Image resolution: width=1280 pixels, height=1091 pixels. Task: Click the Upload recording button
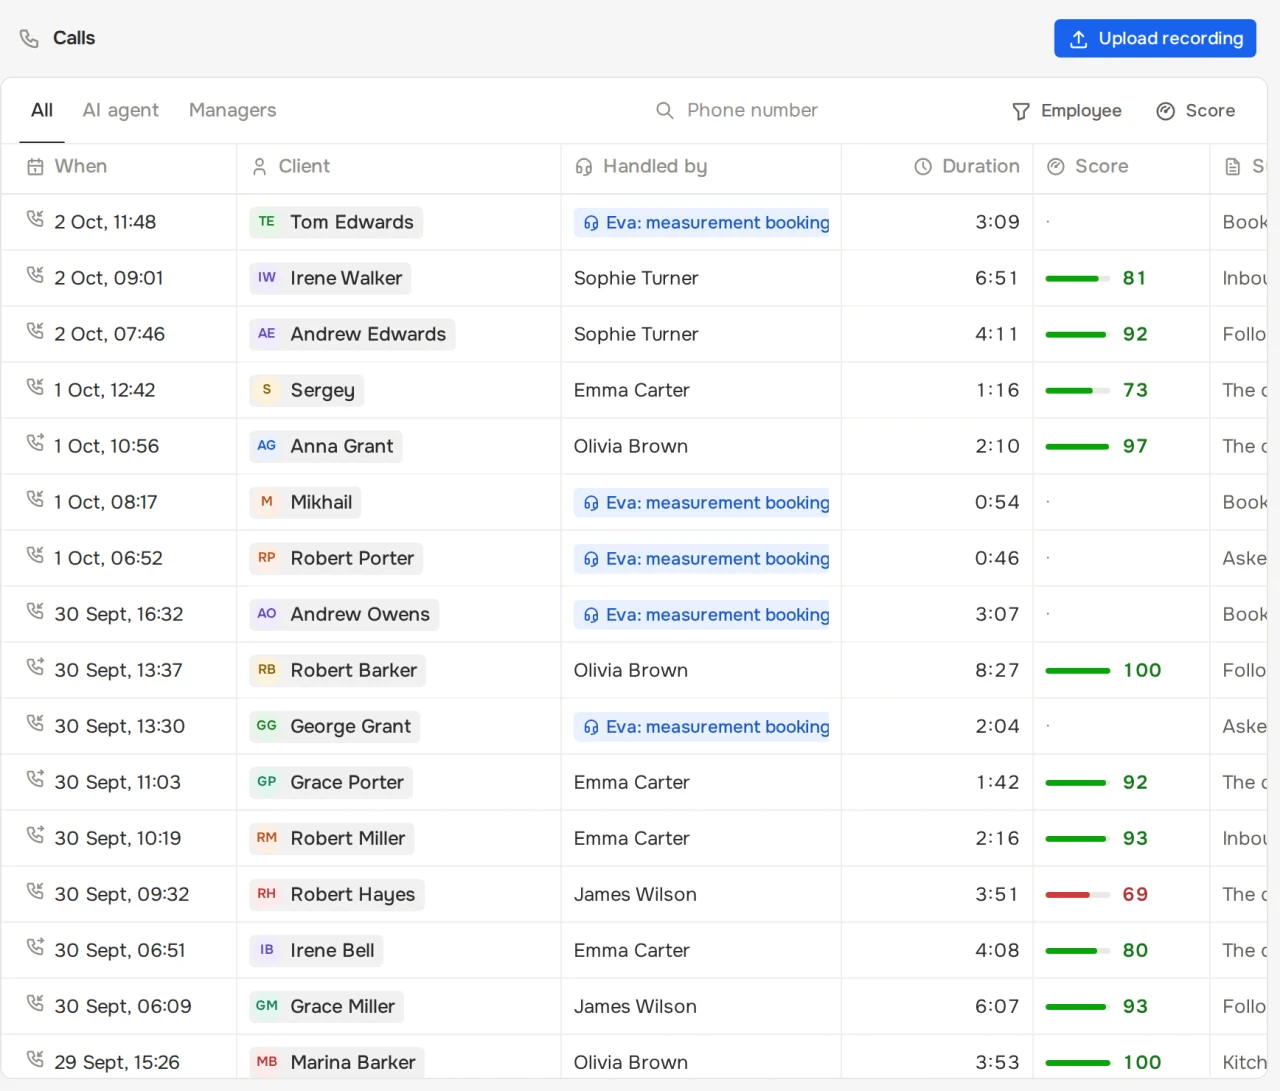[1155, 38]
